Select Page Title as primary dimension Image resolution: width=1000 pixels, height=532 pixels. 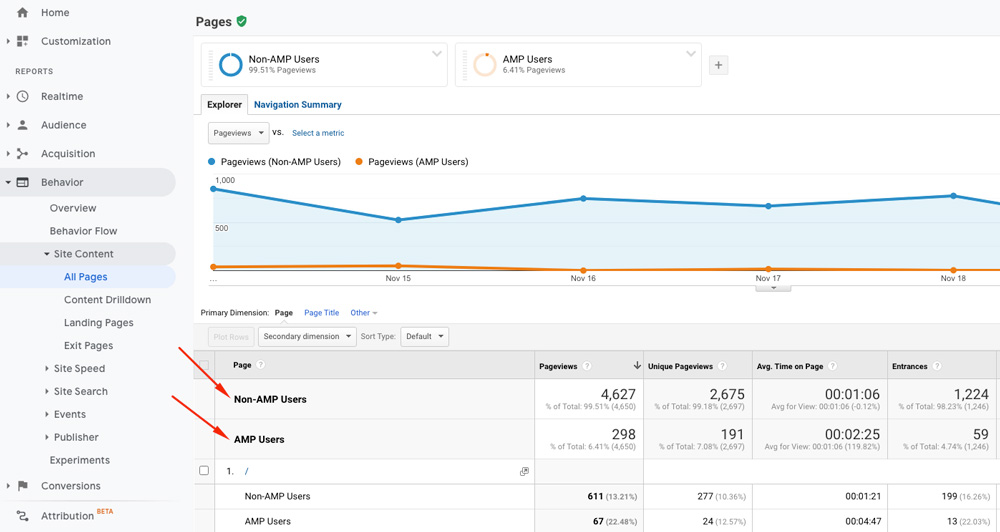[x=321, y=313]
